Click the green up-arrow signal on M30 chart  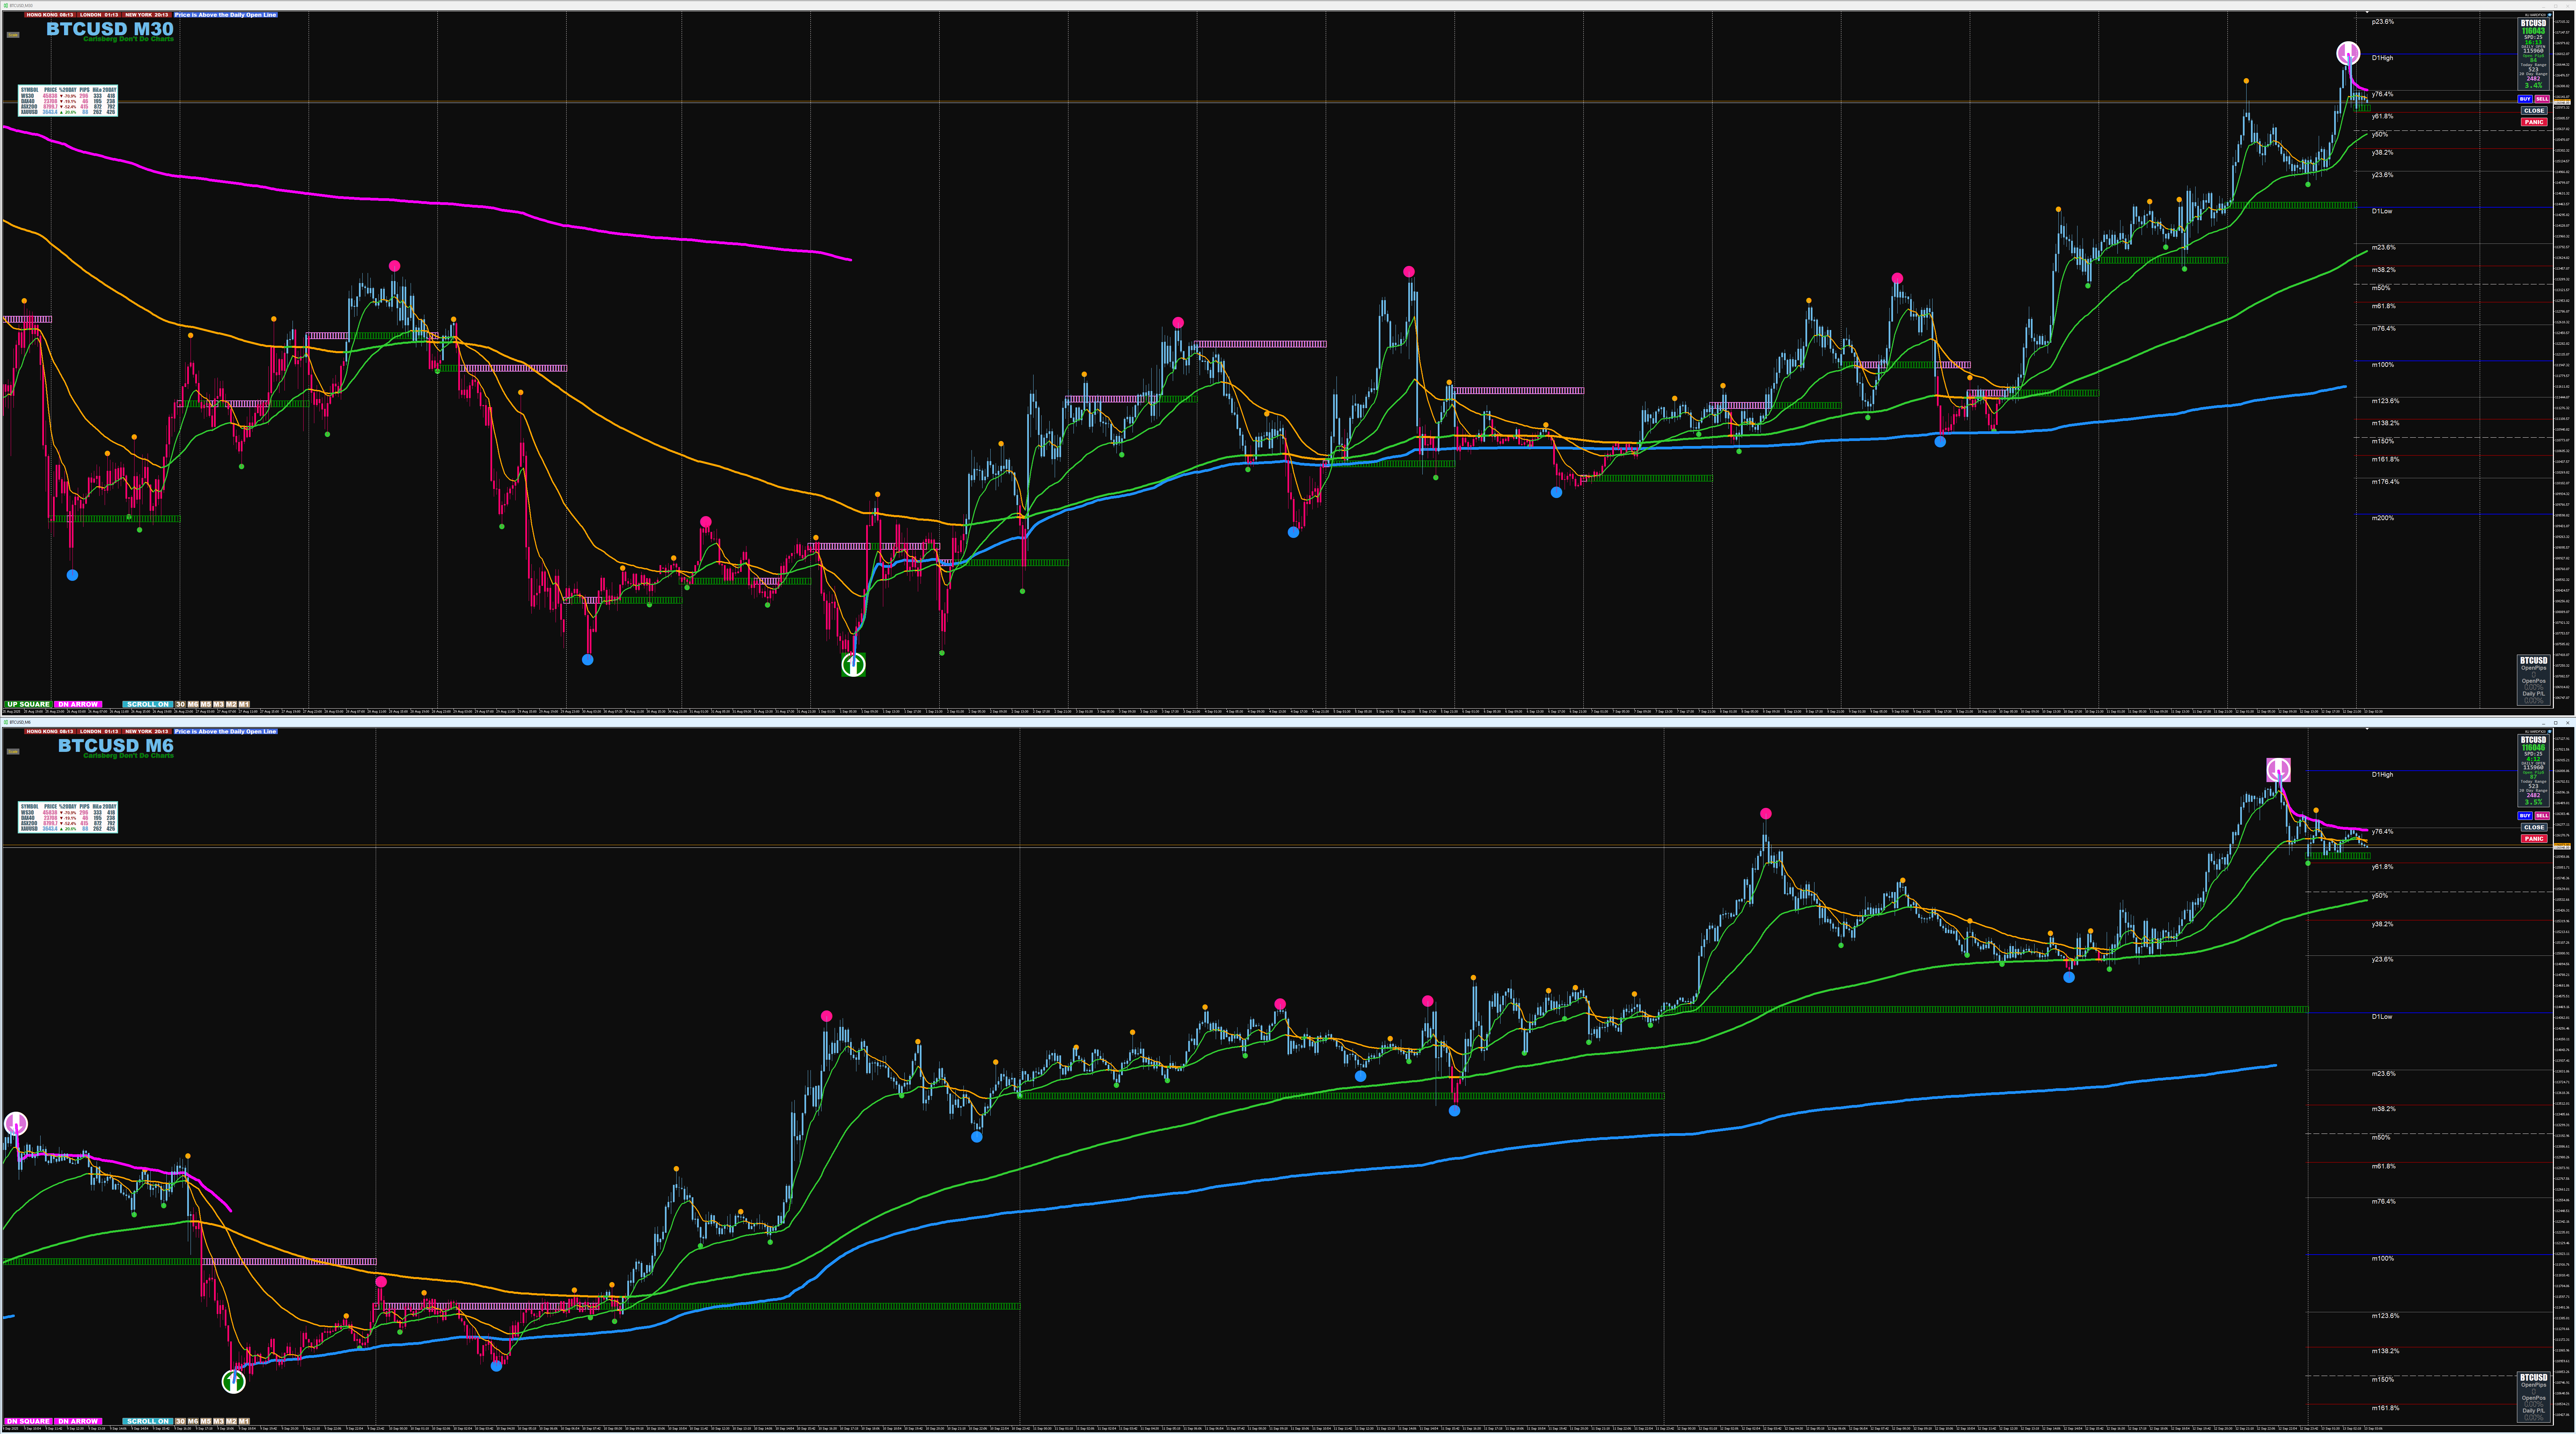coord(853,665)
